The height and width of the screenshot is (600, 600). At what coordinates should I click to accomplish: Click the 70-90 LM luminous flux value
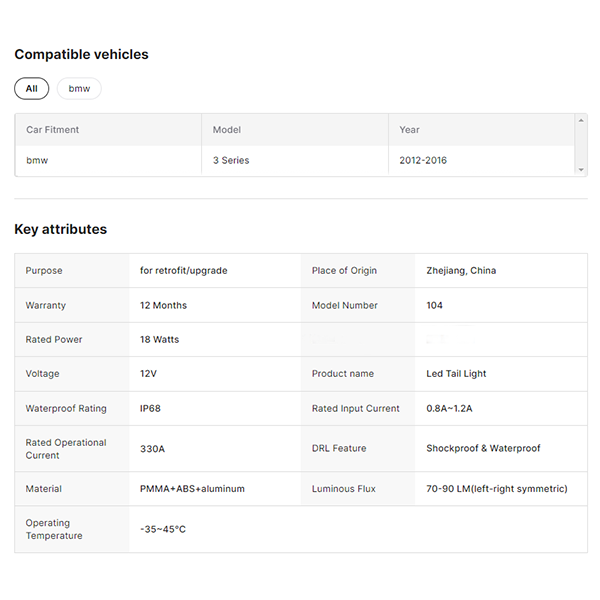tap(496, 489)
